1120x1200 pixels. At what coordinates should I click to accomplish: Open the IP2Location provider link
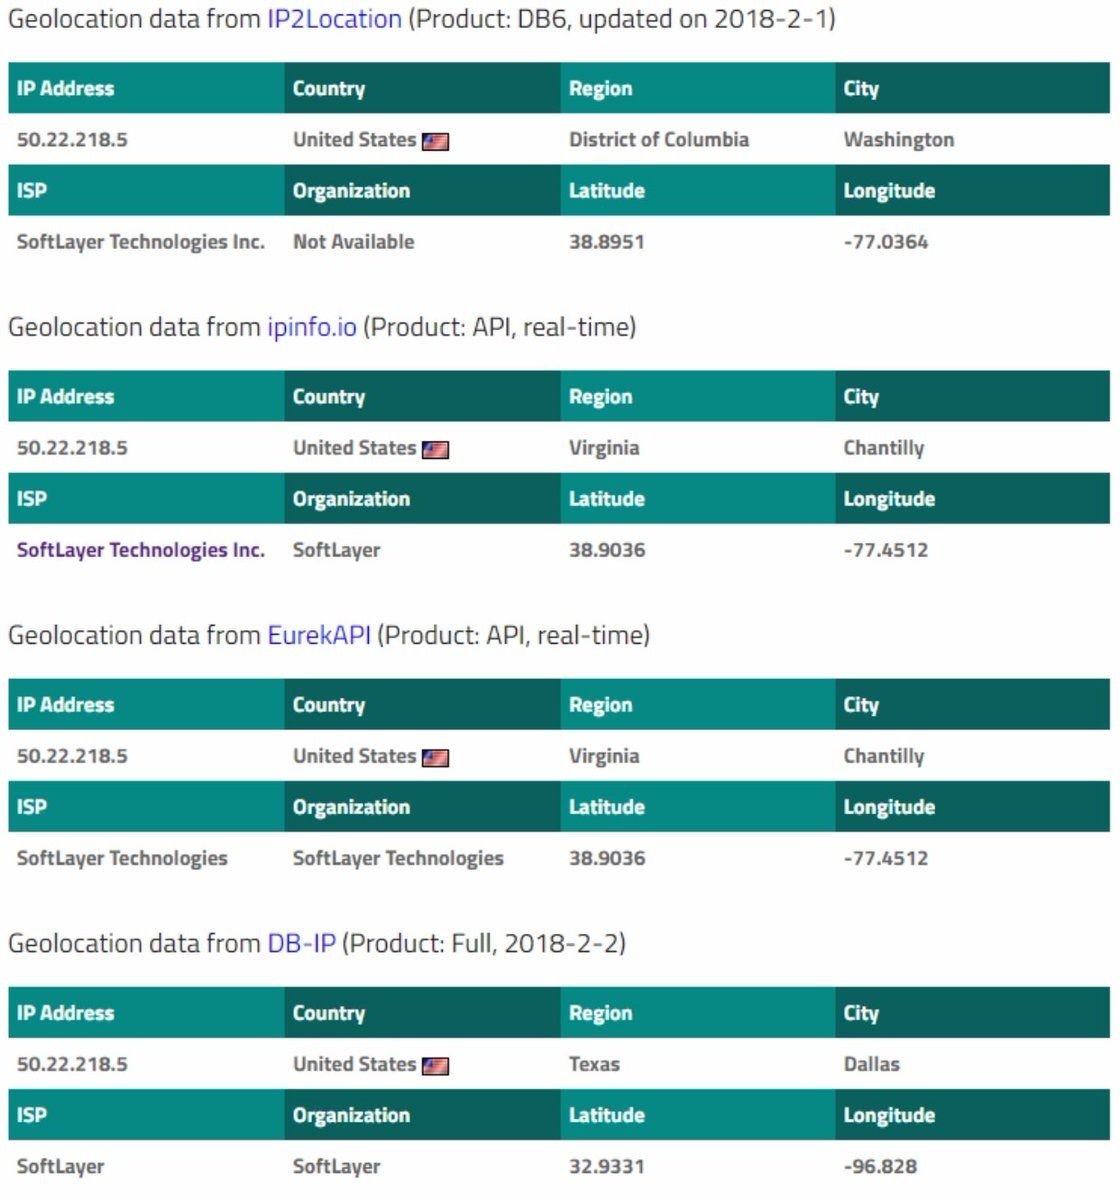(334, 19)
